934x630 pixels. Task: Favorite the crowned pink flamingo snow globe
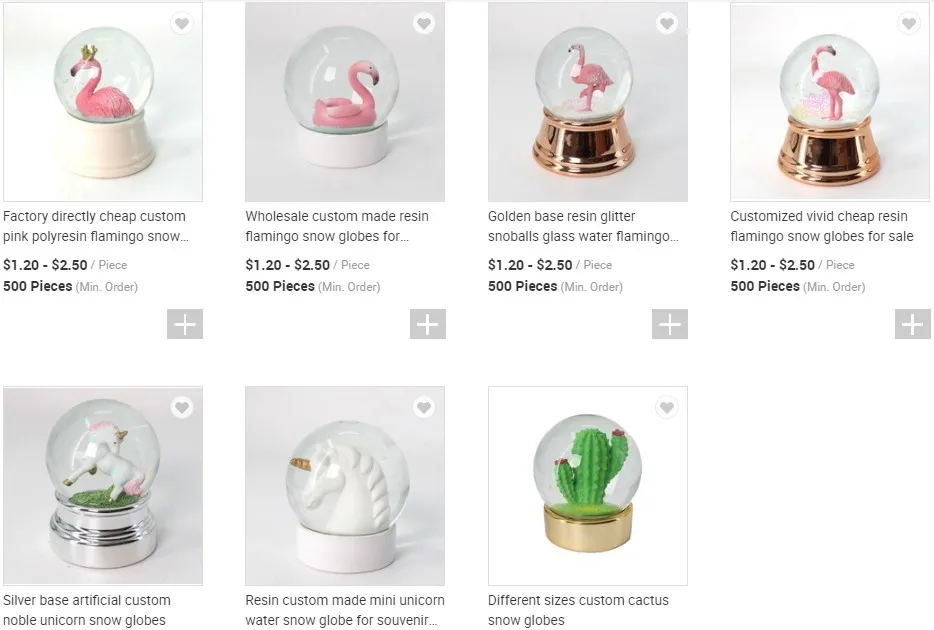(181, 24)
